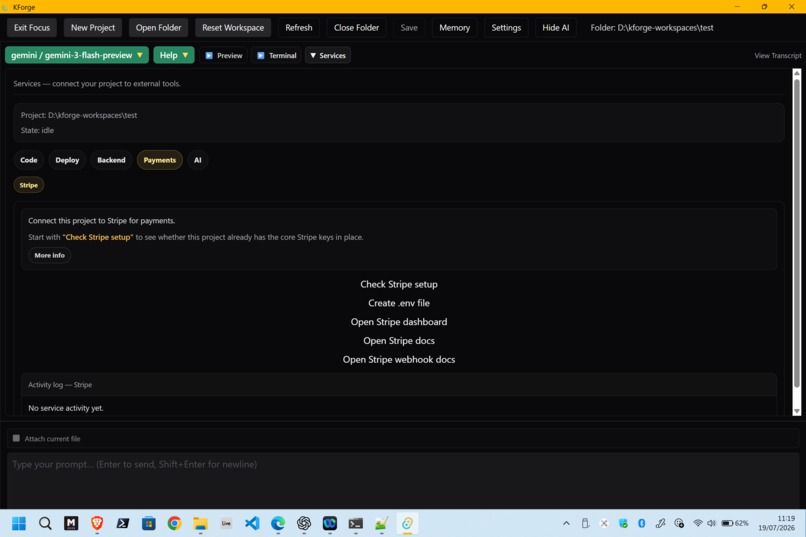The height and width of the screenshot is (537, 806).
Task: Click Open Folder button
Action: [x=158, y=28]
